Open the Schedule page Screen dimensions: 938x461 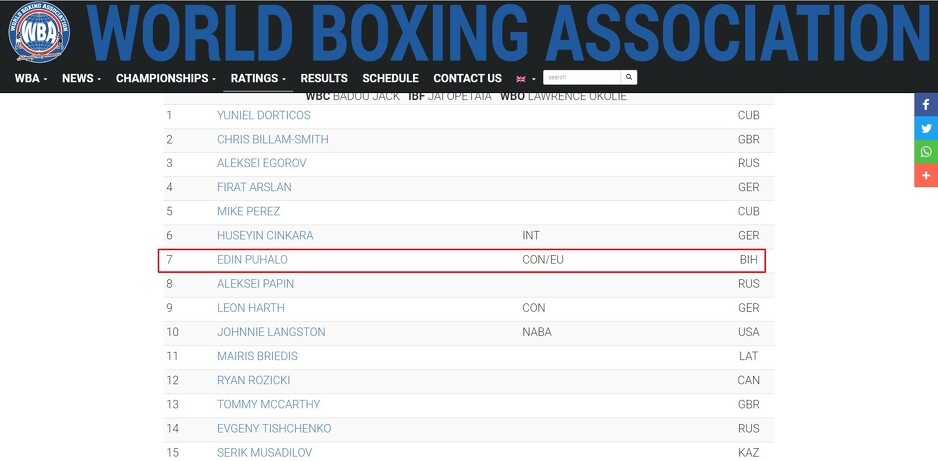tap(390, 78)
